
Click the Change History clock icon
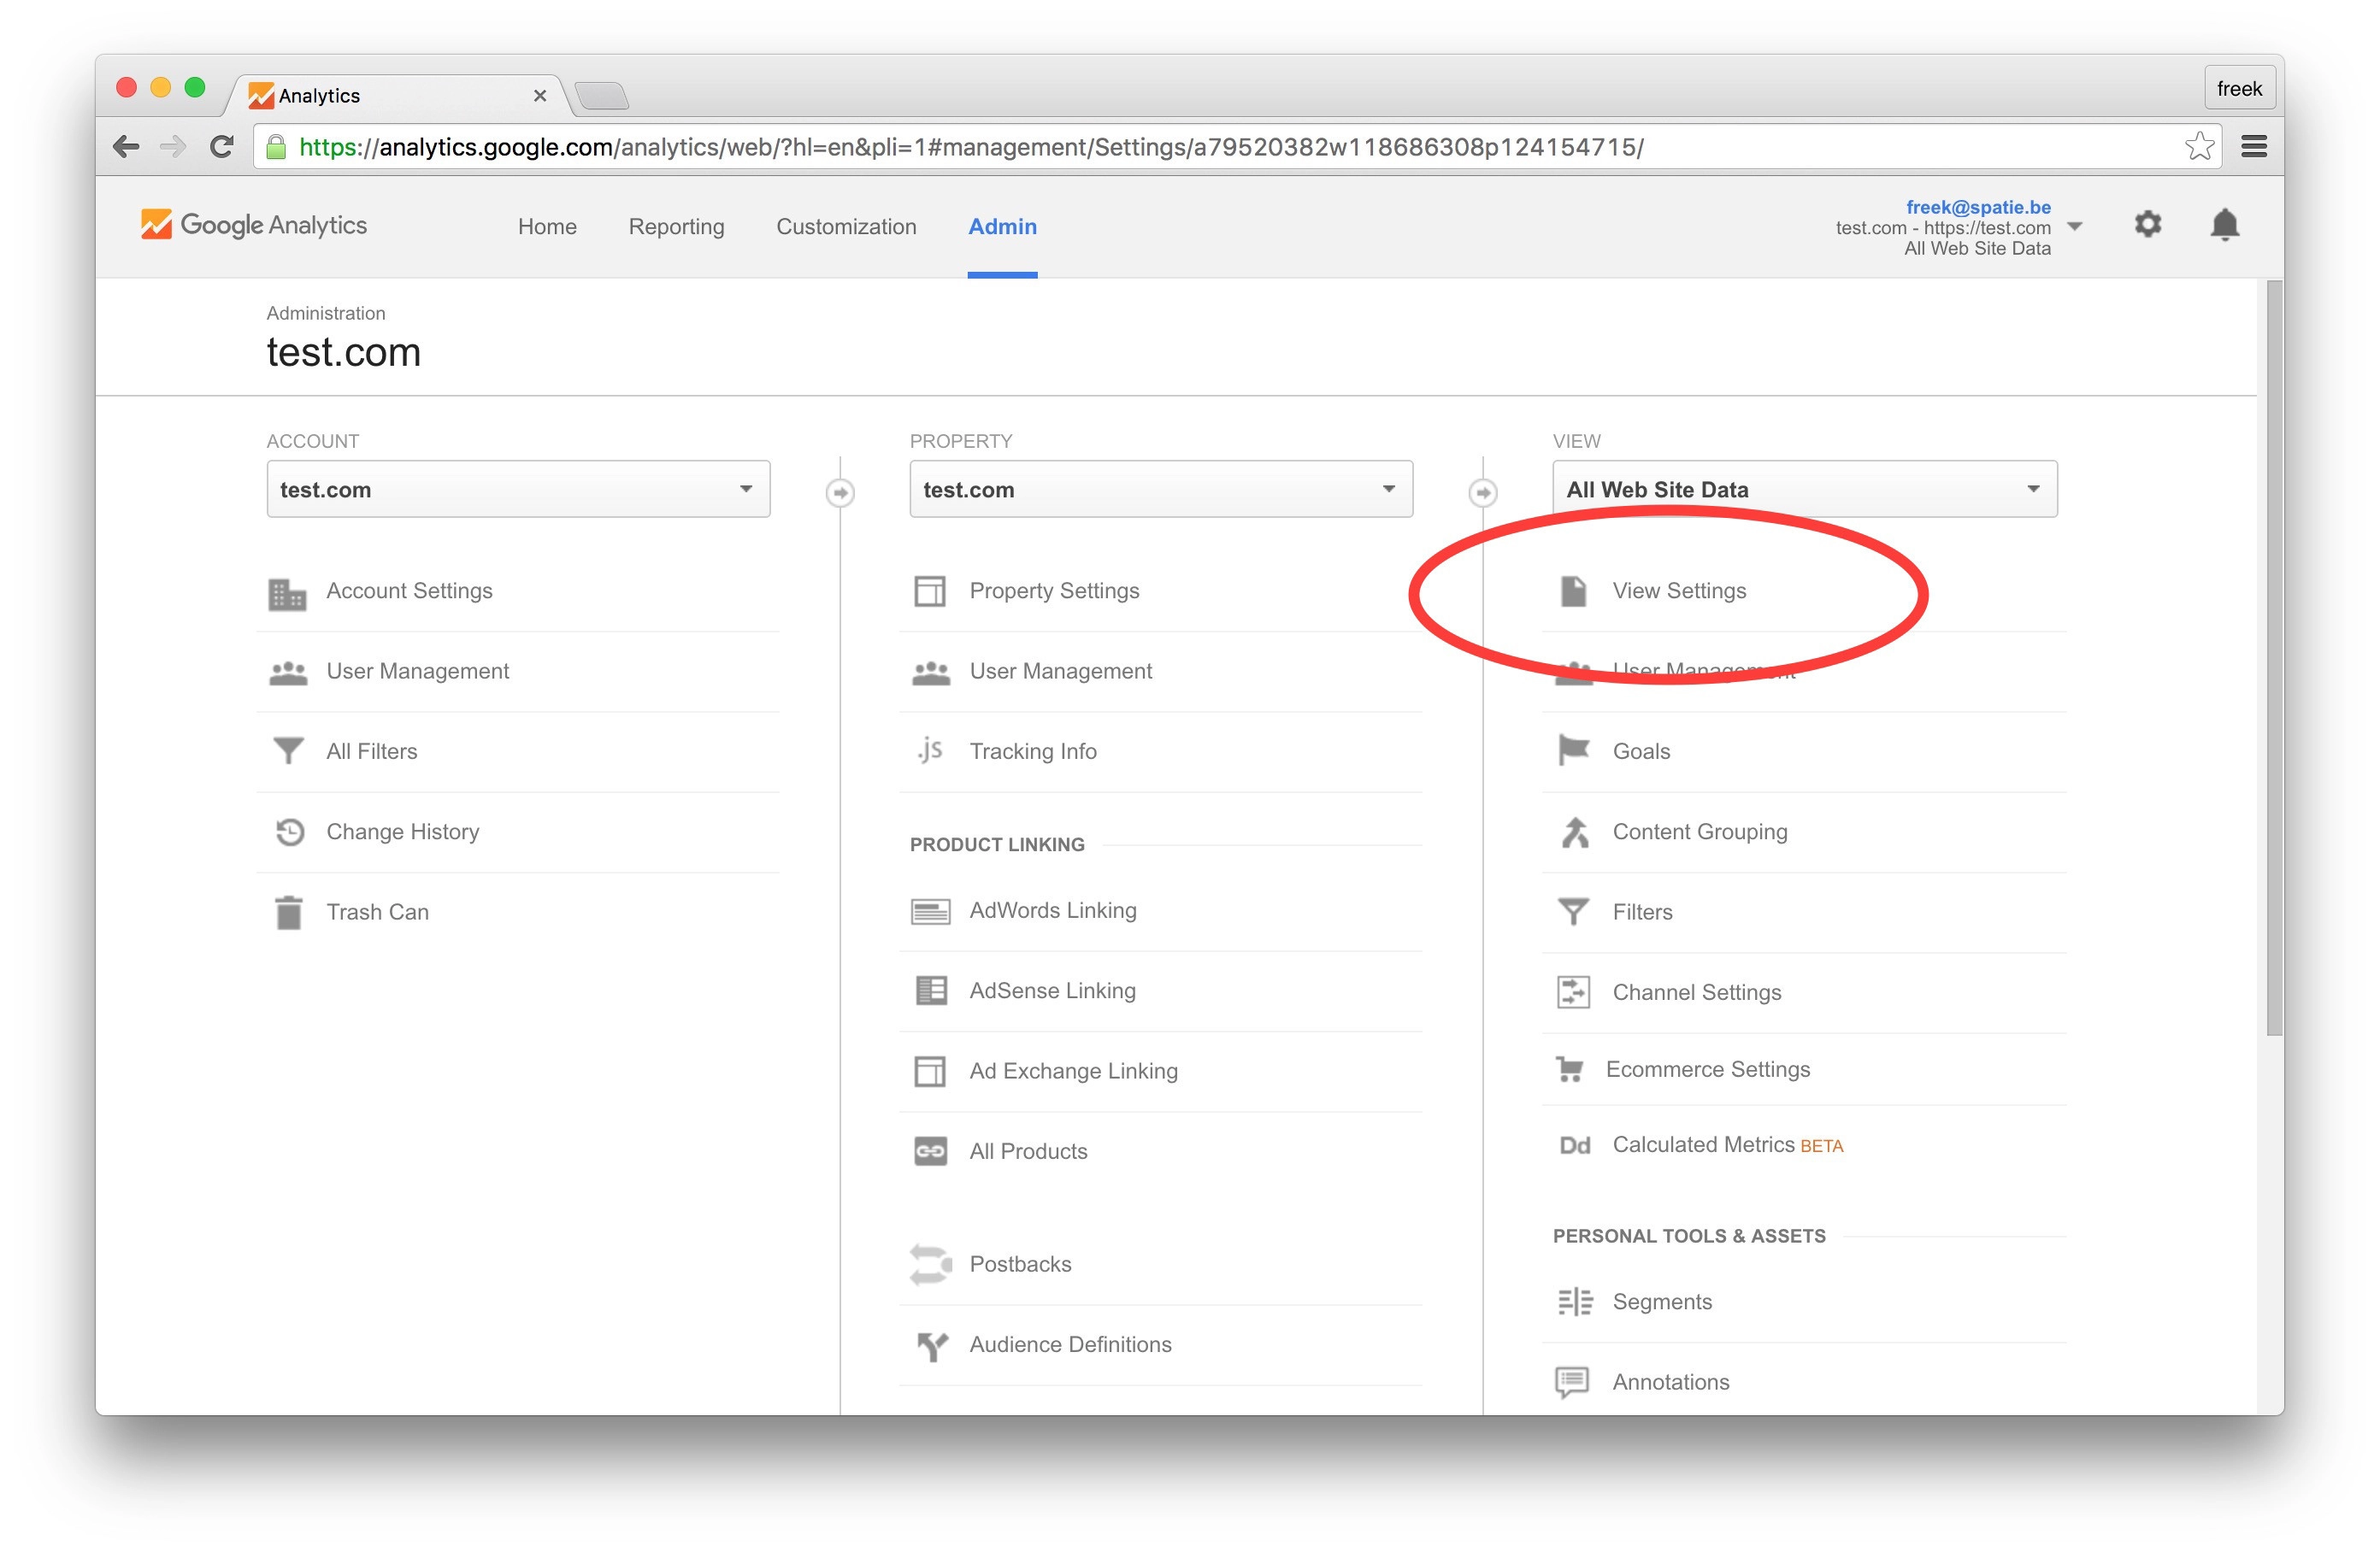coord(289,831)
